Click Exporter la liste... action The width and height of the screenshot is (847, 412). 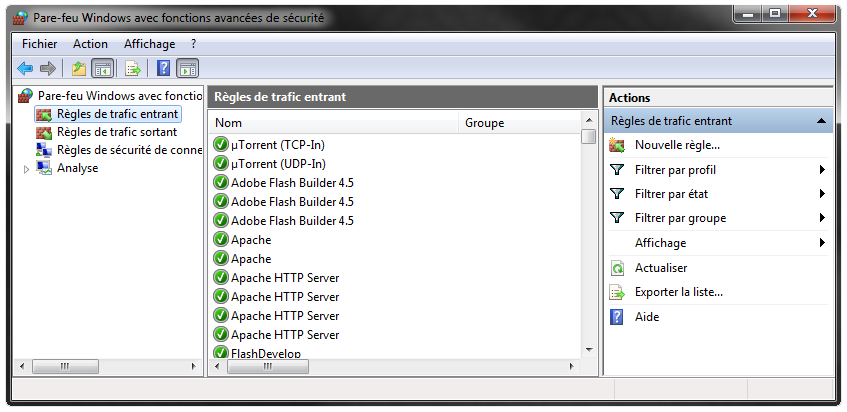[x=679, y=293]
